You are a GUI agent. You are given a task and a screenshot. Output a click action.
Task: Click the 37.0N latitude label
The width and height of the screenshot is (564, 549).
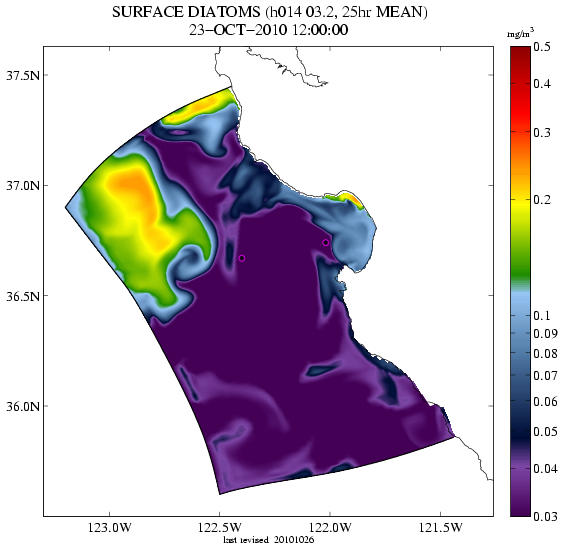pos(23,186)
